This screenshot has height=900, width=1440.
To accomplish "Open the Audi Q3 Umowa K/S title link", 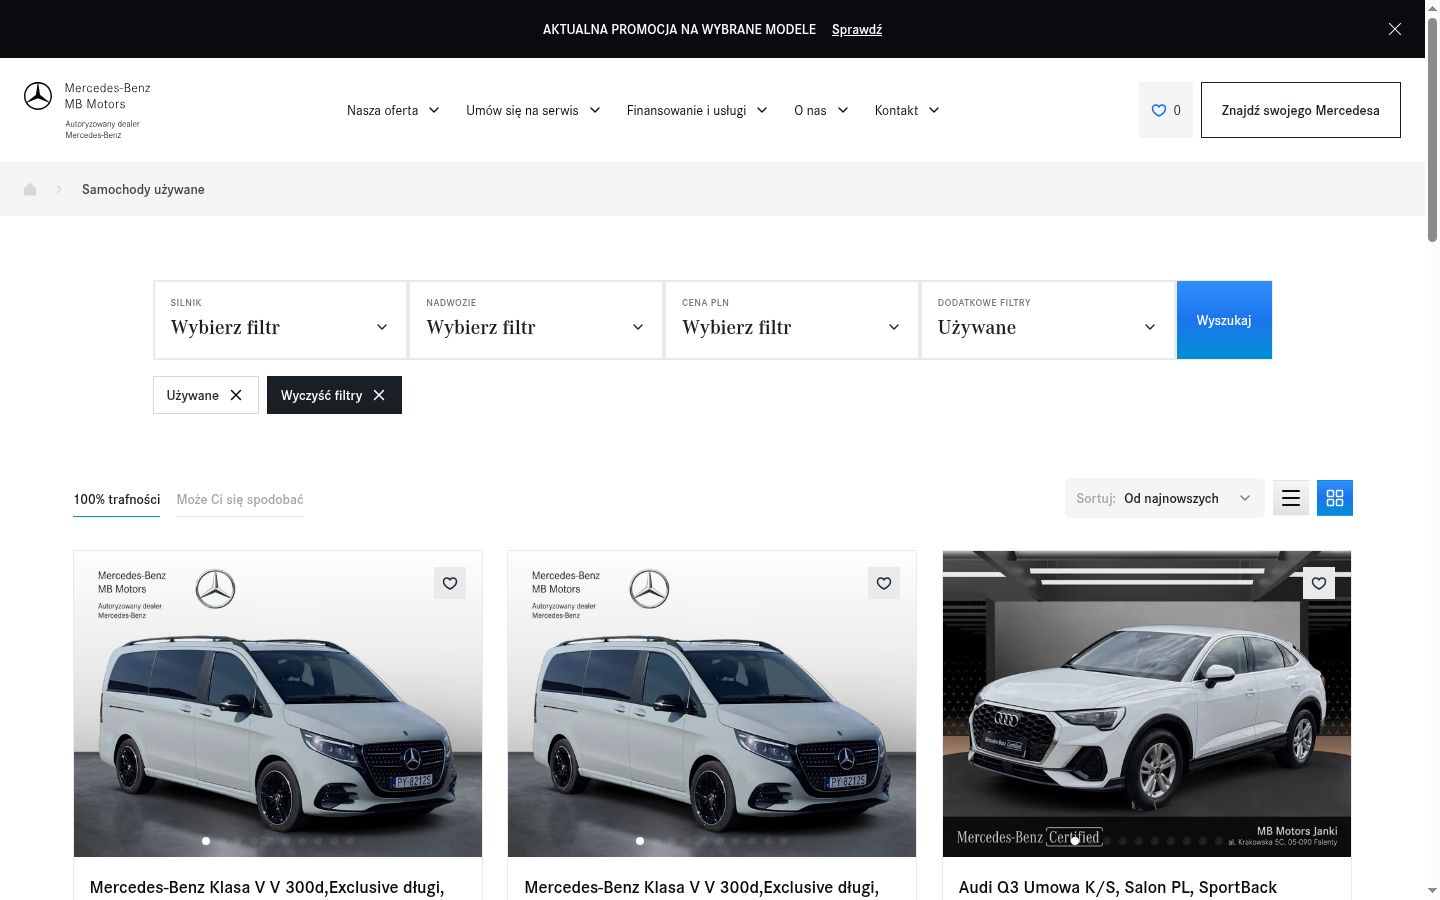I will [1118, 887].
